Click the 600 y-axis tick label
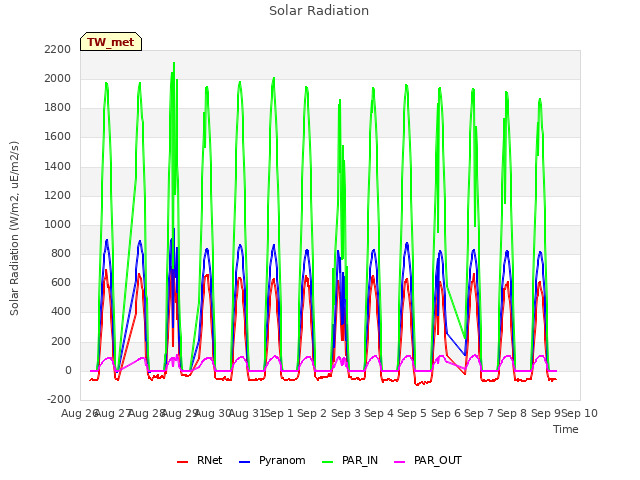 coord(61,282)
